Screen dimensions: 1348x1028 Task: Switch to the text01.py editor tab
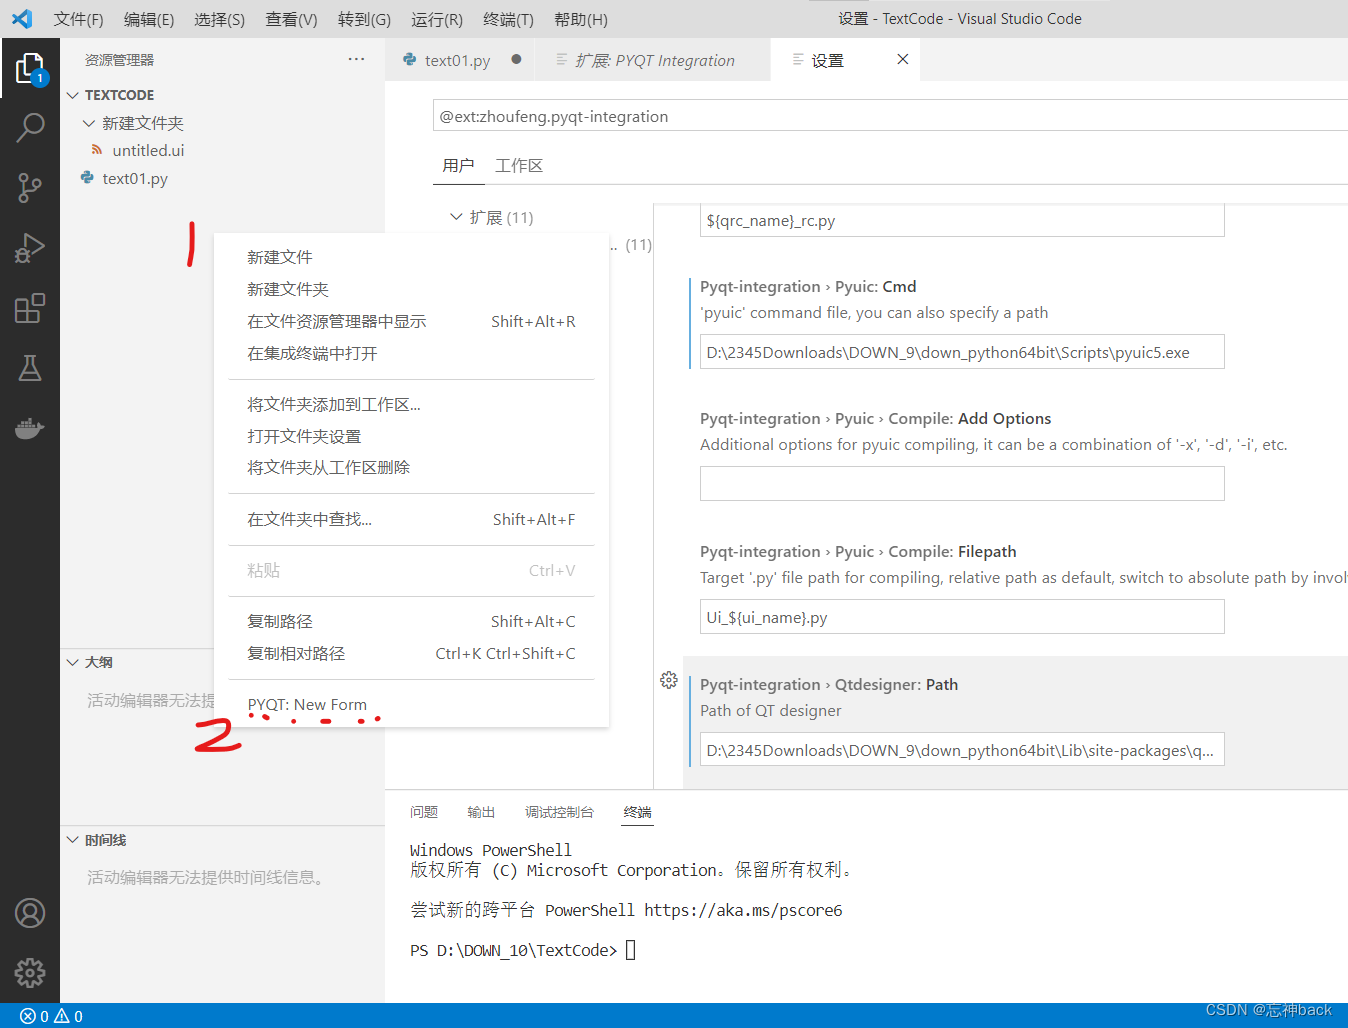point(457,60)
